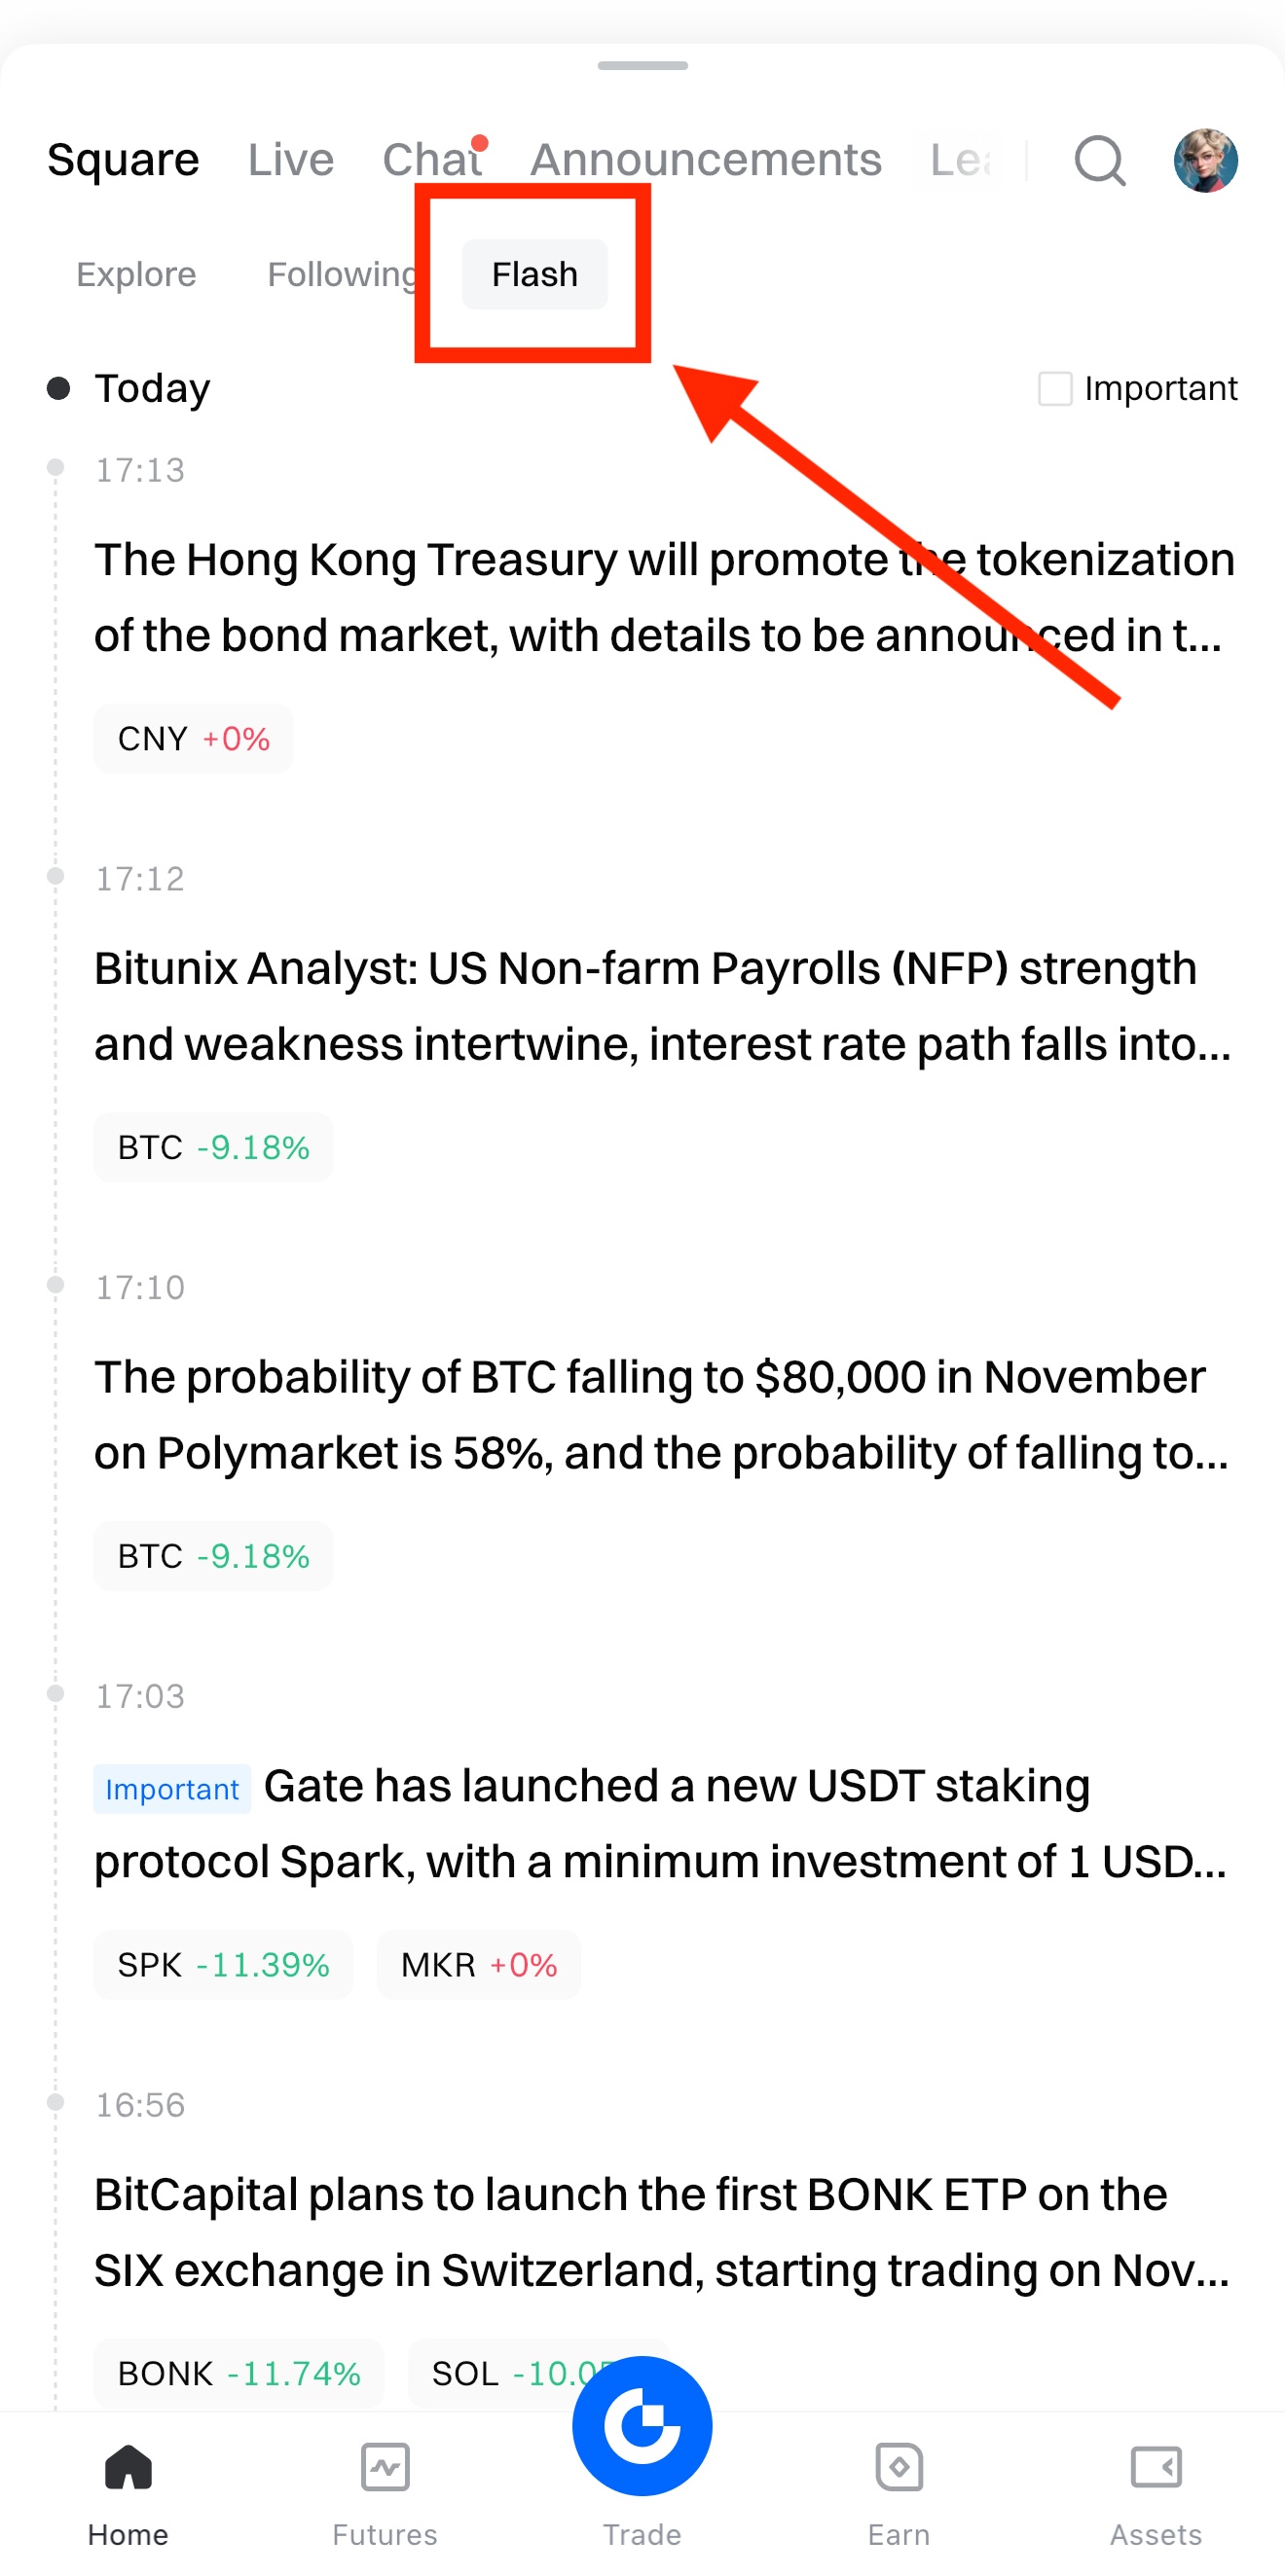Select the Explore sub-tab
1285x2576 pixels.
tap(136, 274)
